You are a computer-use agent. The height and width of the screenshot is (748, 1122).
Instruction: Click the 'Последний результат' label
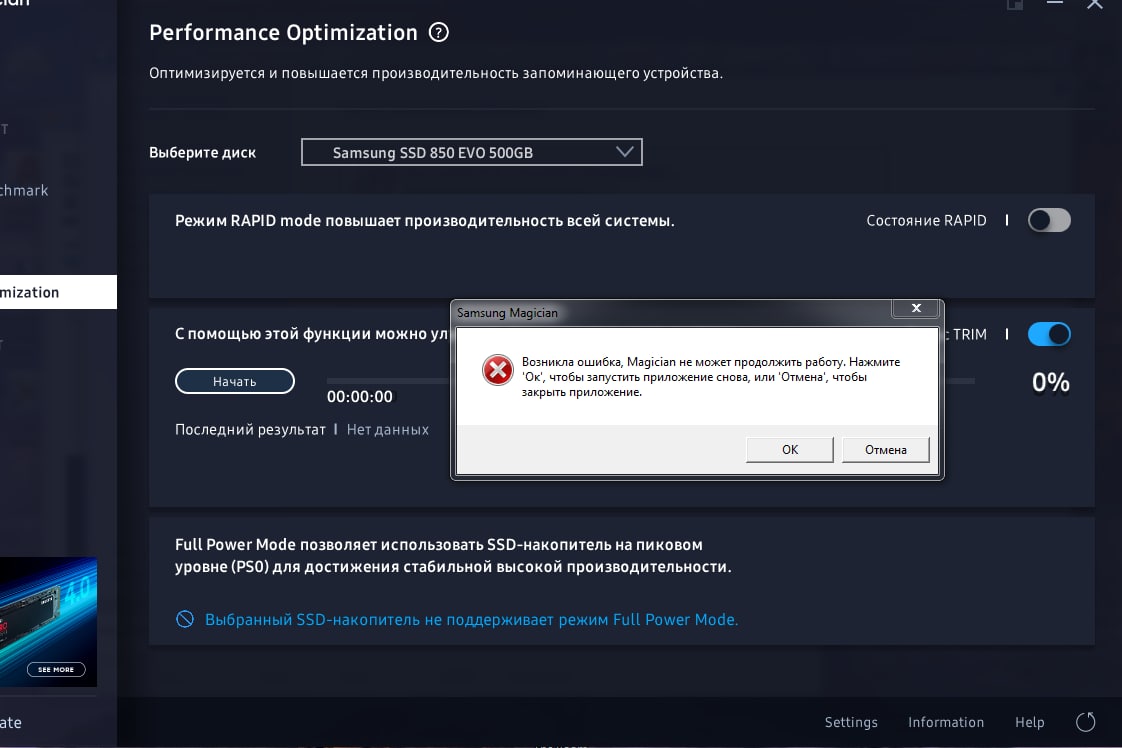coord(250,429)
